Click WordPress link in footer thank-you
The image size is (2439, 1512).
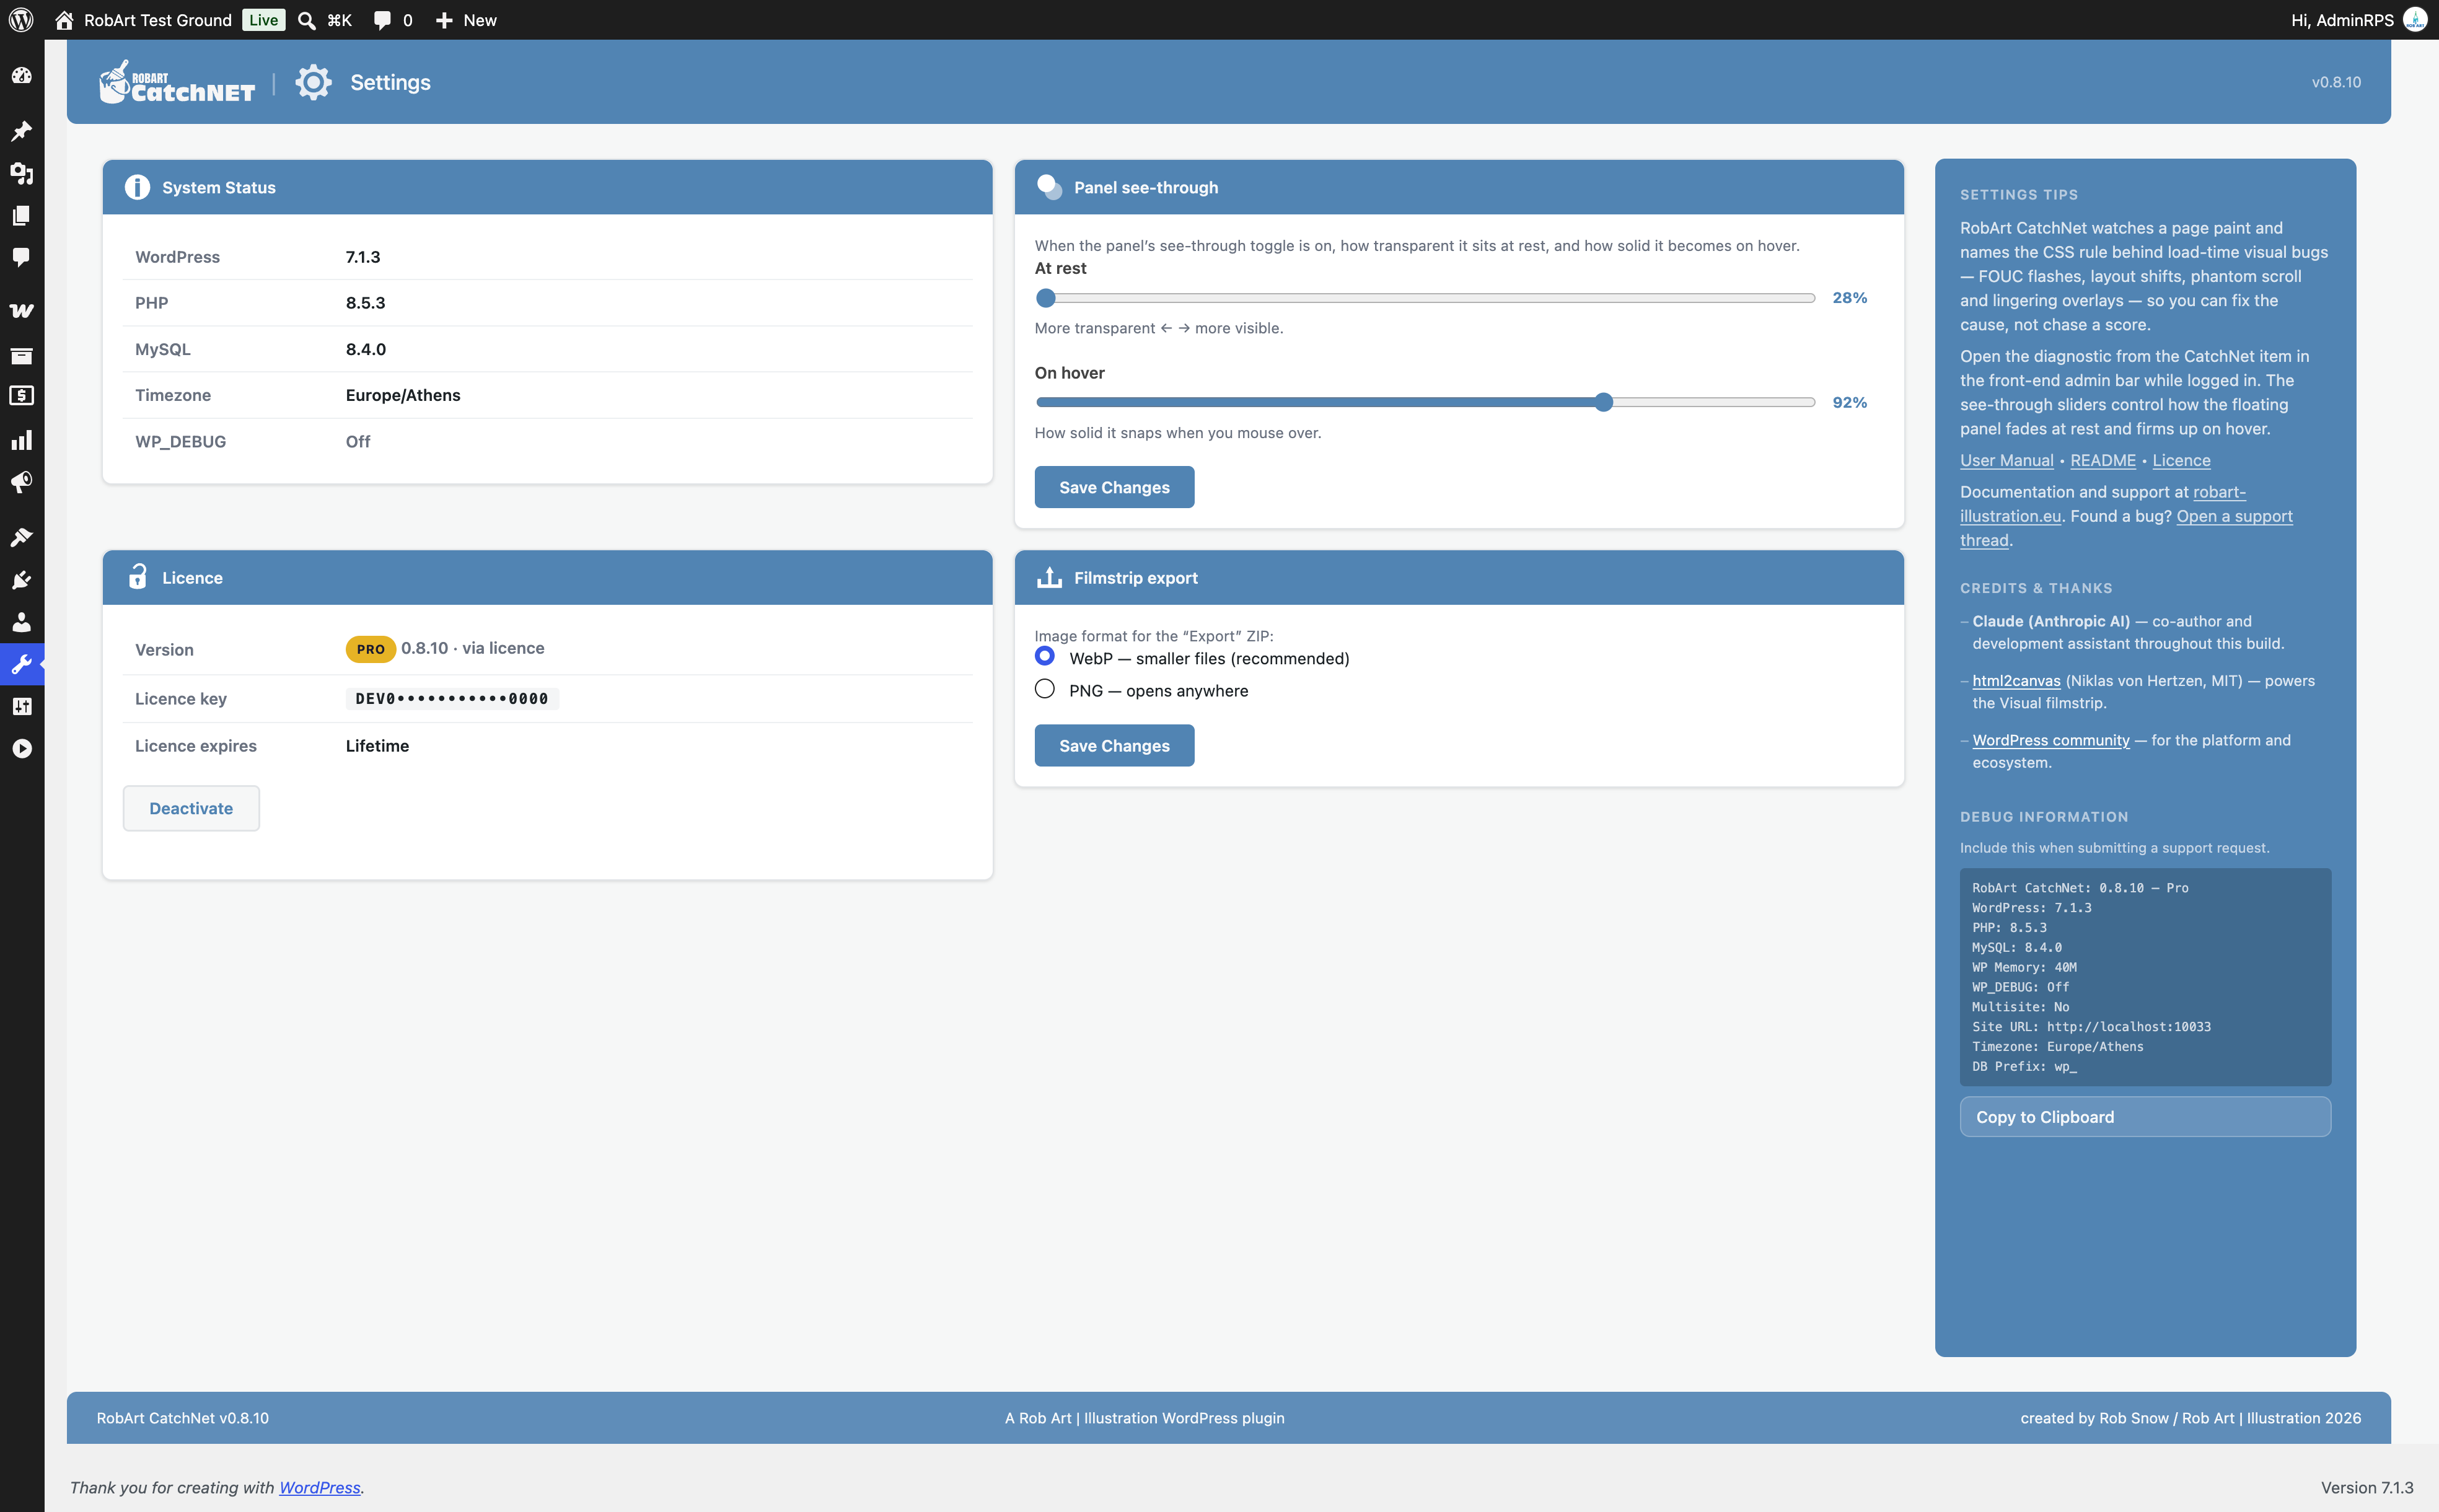pyautogui.click(x=319, y=1487)
